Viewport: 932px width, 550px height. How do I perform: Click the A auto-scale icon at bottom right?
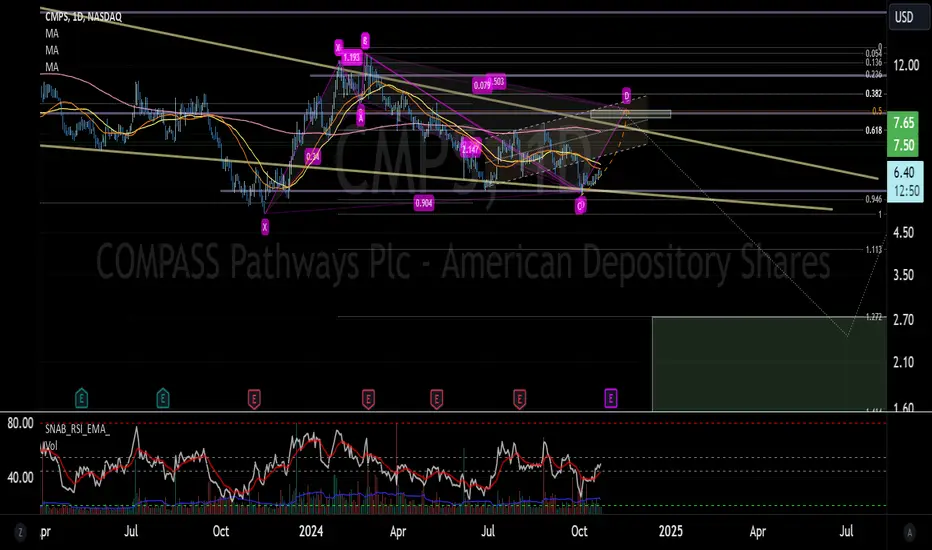pos(909,532)
